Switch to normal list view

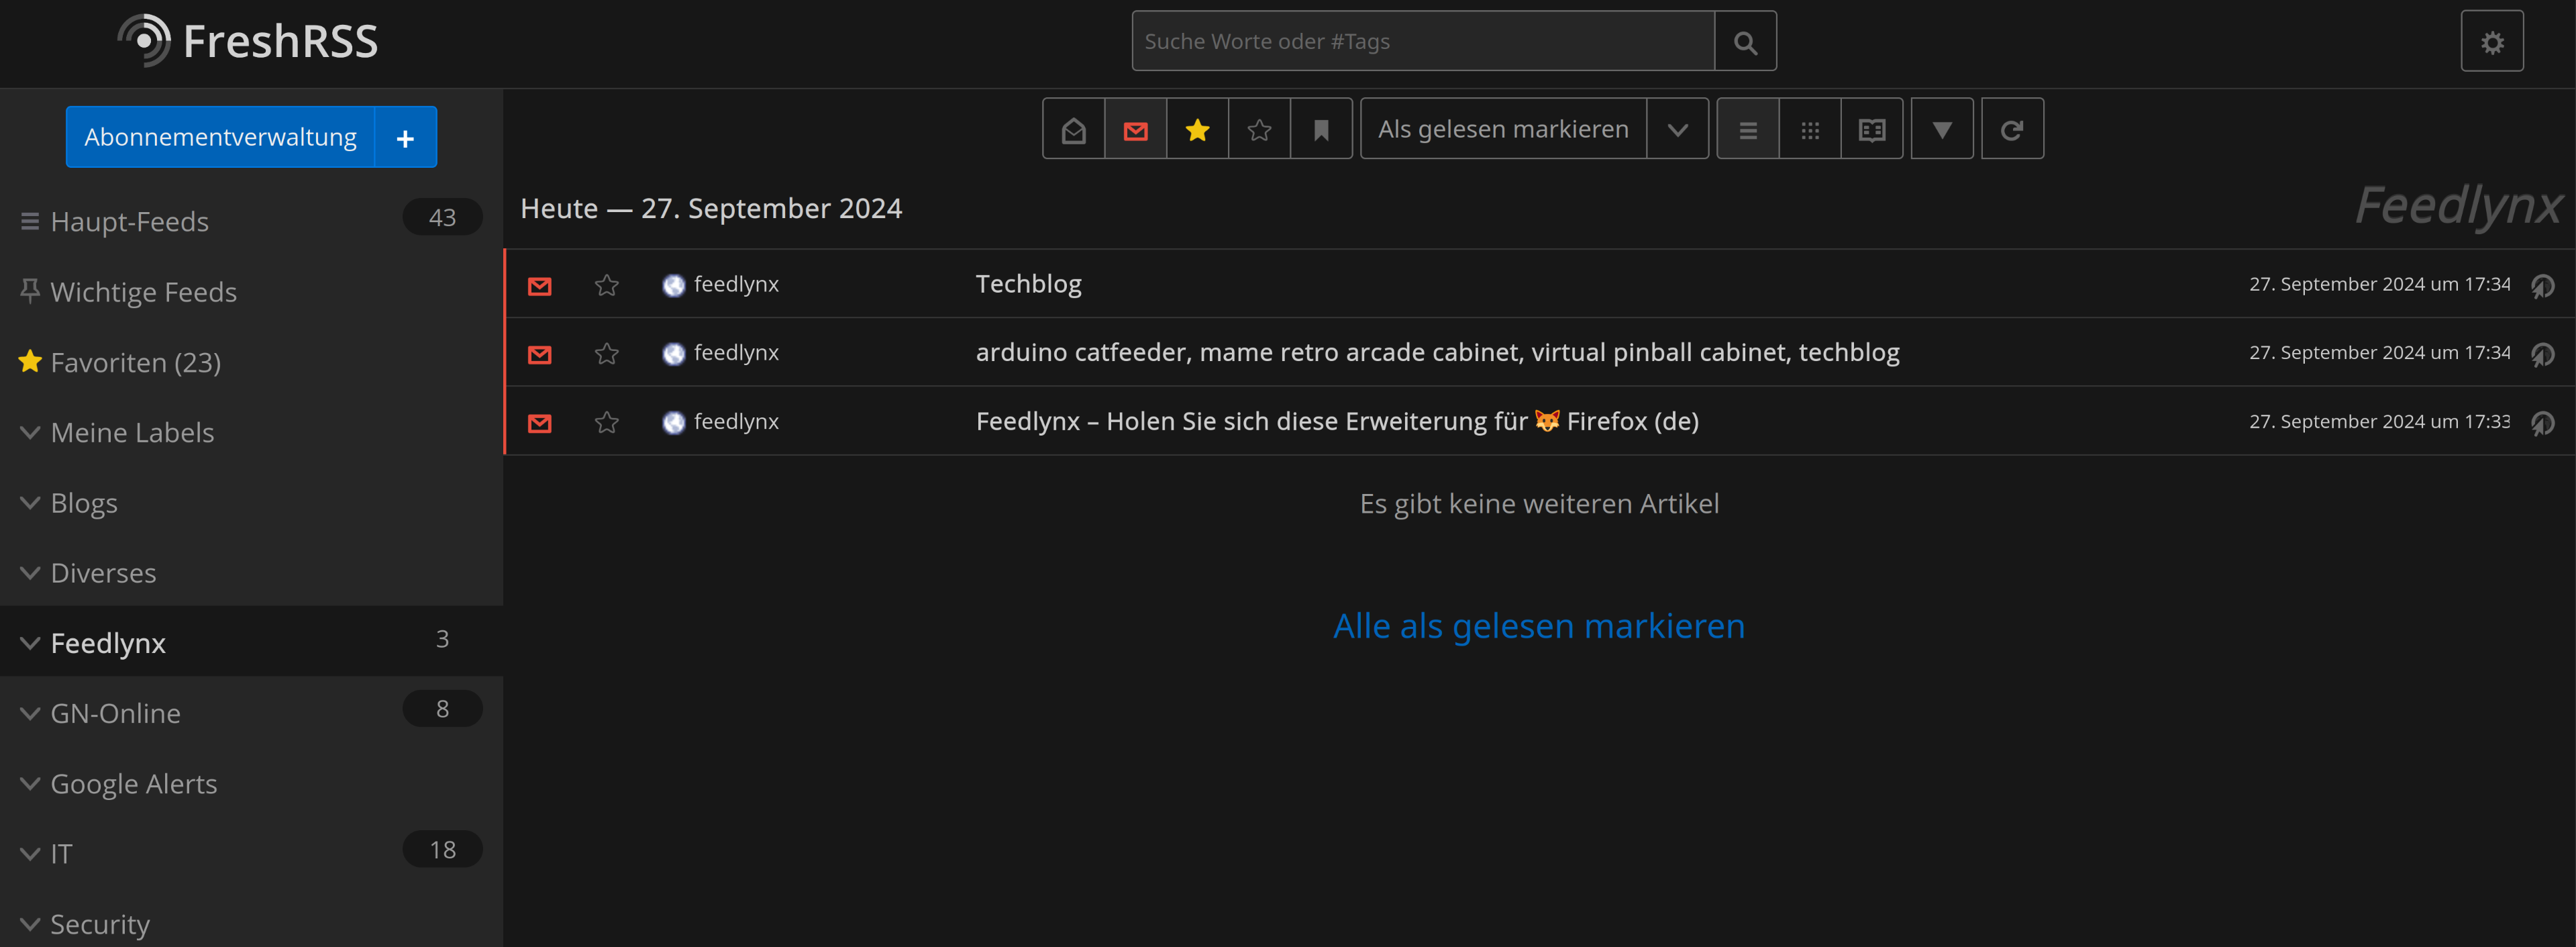(1748, 129)
